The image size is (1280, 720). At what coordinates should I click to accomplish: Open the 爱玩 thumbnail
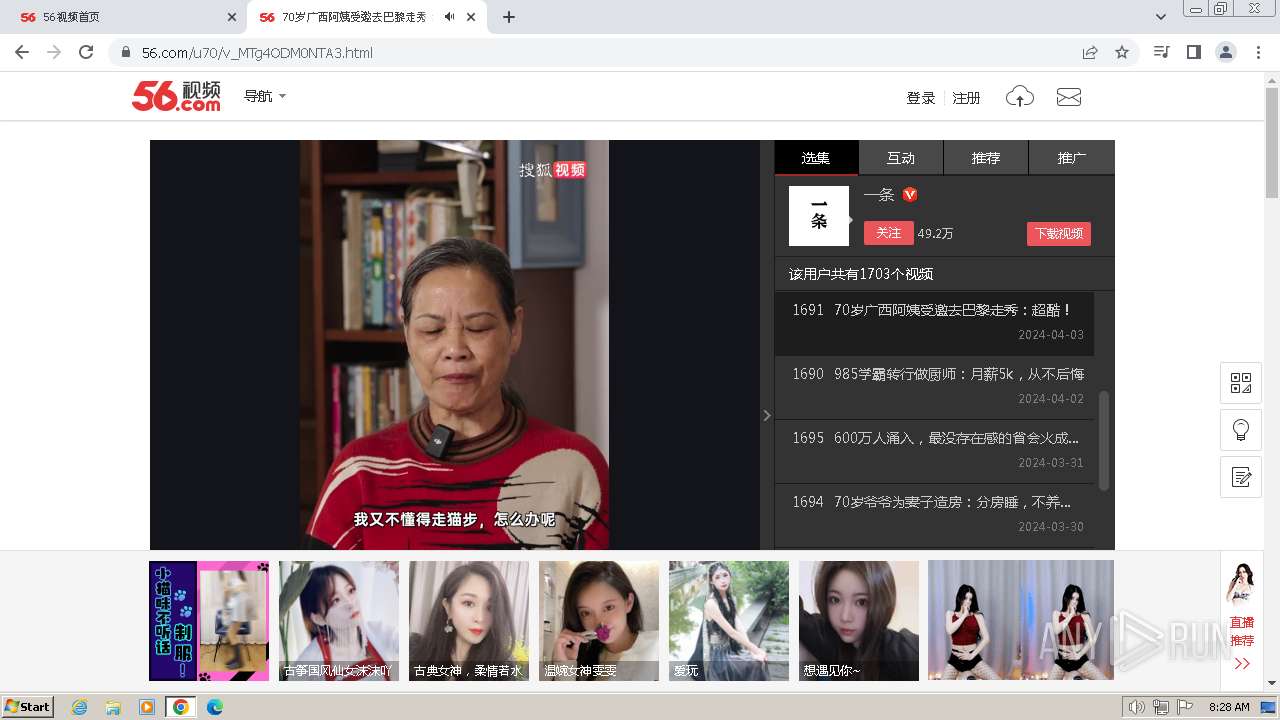click(729, 621)
